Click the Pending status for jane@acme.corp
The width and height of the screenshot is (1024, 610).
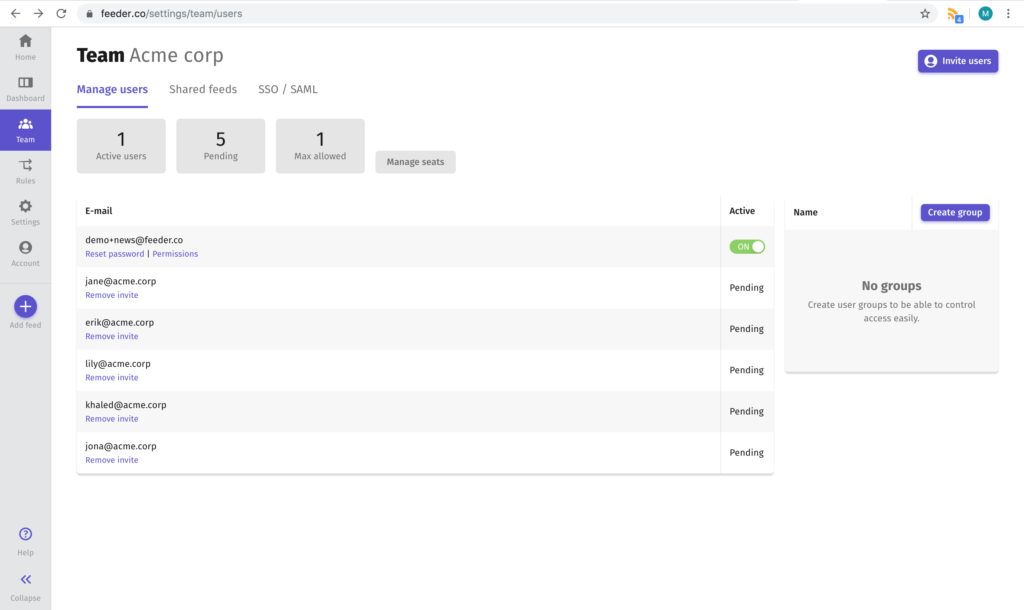tap(746, 287)
